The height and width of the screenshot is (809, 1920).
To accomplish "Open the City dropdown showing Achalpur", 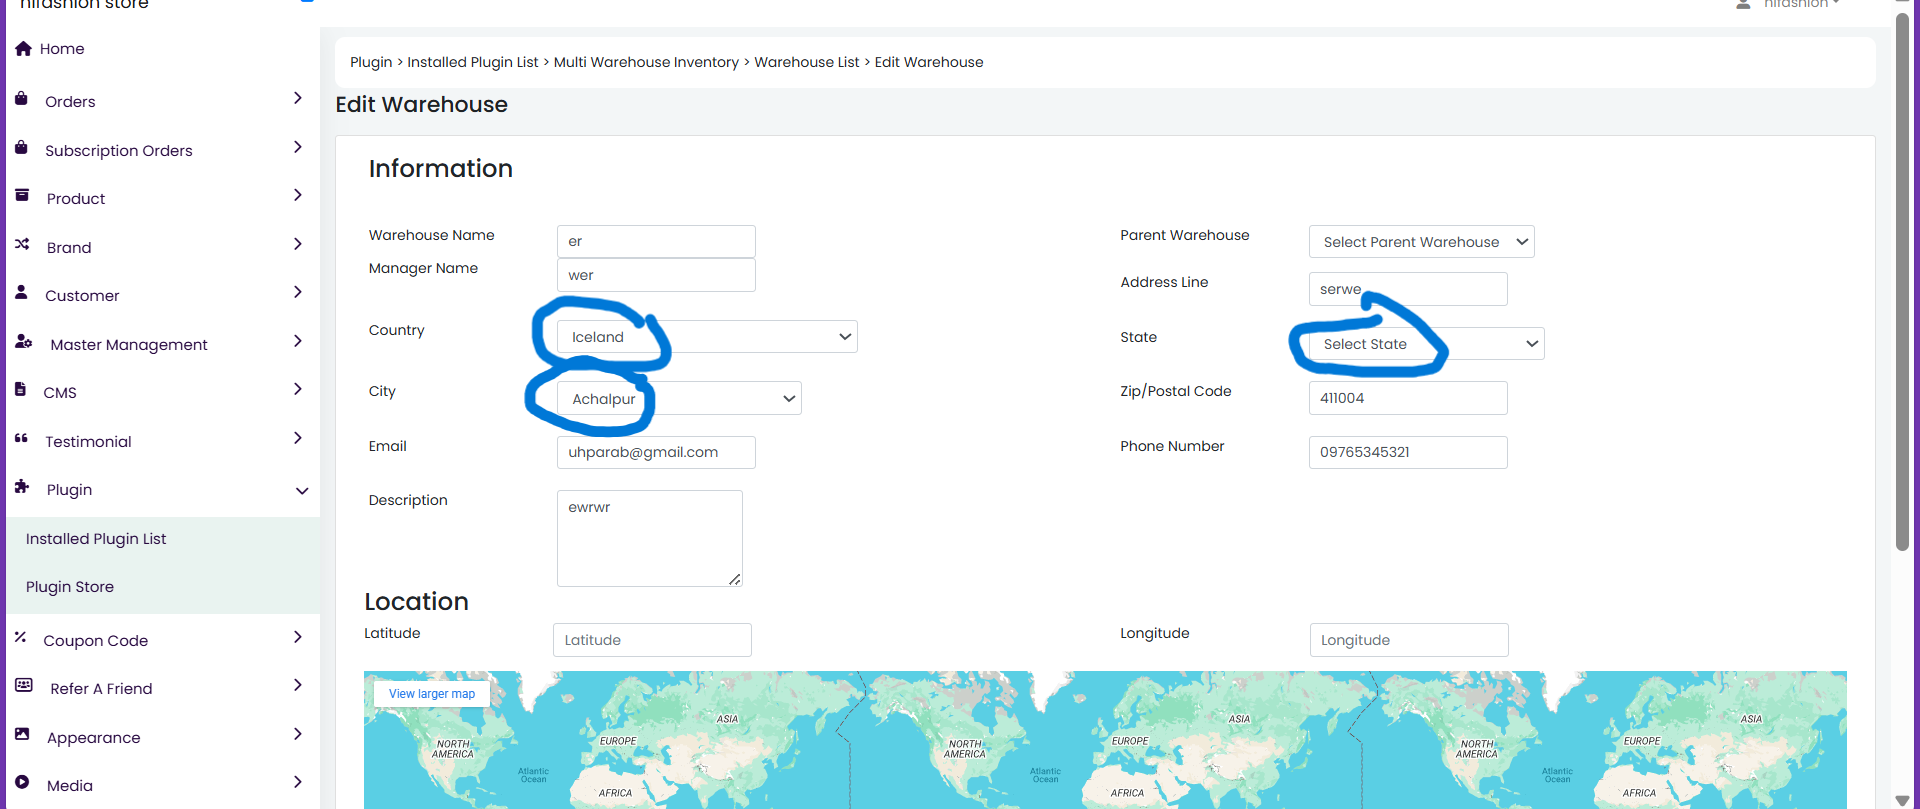I will pos(679,398).
